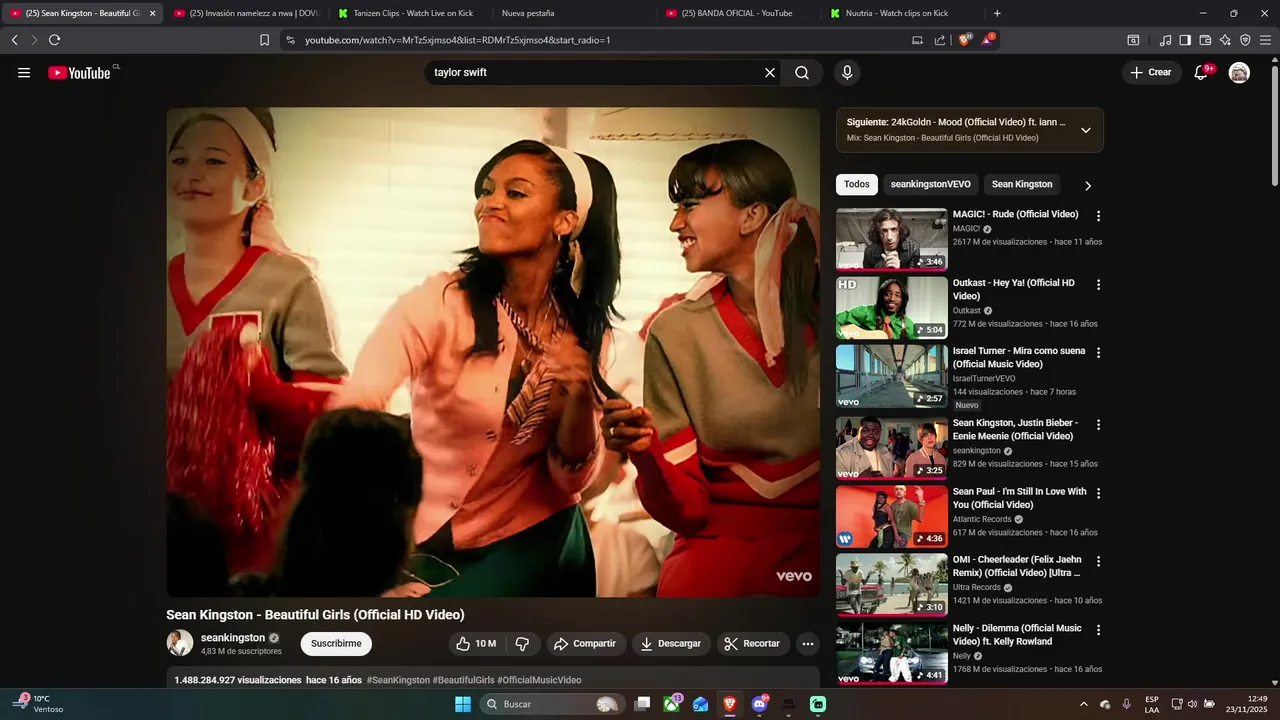1280x720 pixels.
Task: Click the Descargar download button
Action: click(671, 643)
